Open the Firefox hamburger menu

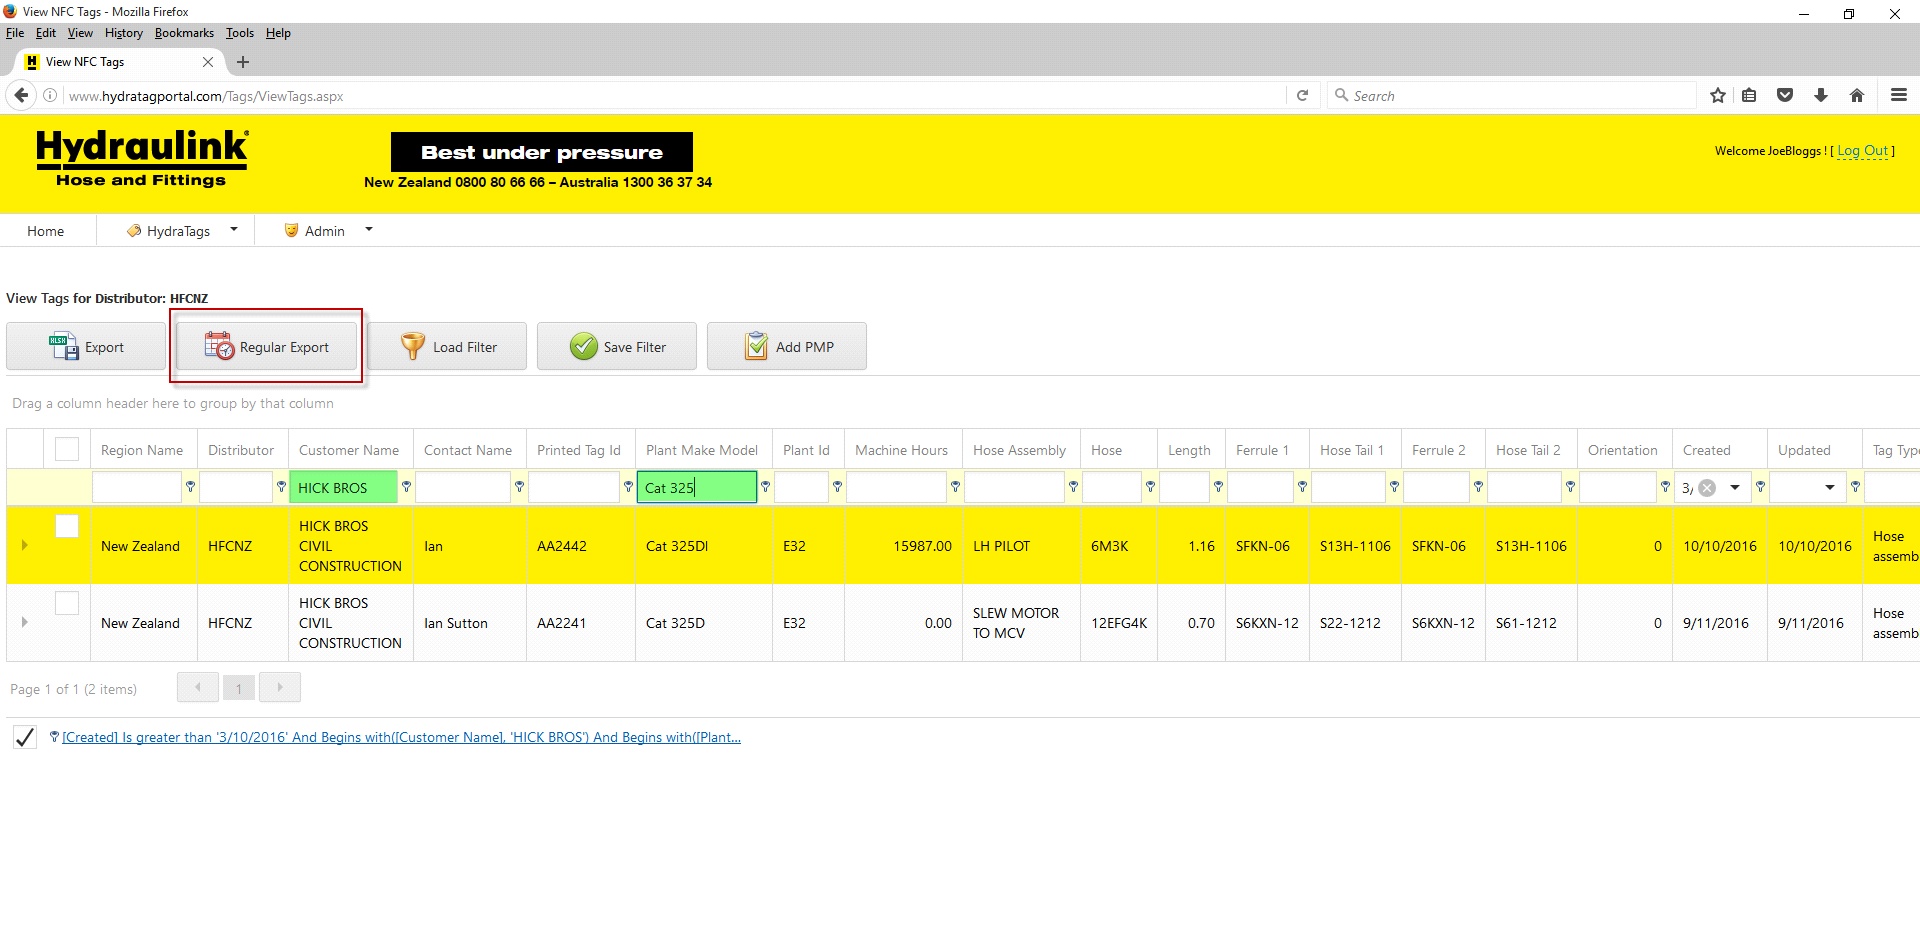point(1899,96)
